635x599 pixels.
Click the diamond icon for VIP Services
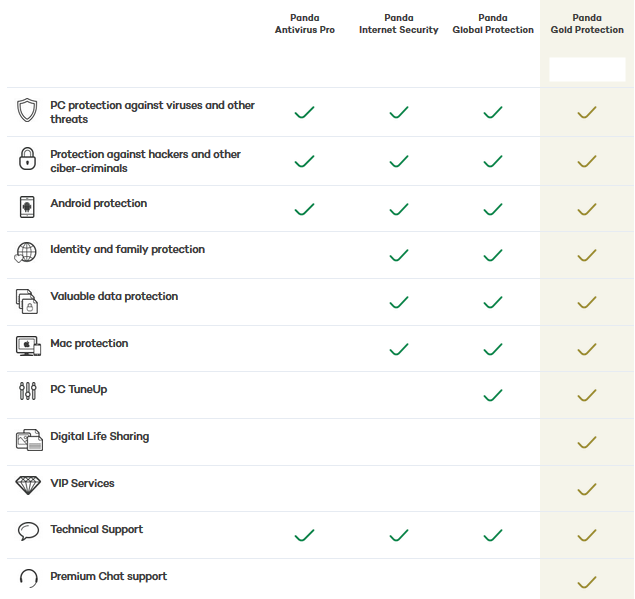click(x=28, y=485)
